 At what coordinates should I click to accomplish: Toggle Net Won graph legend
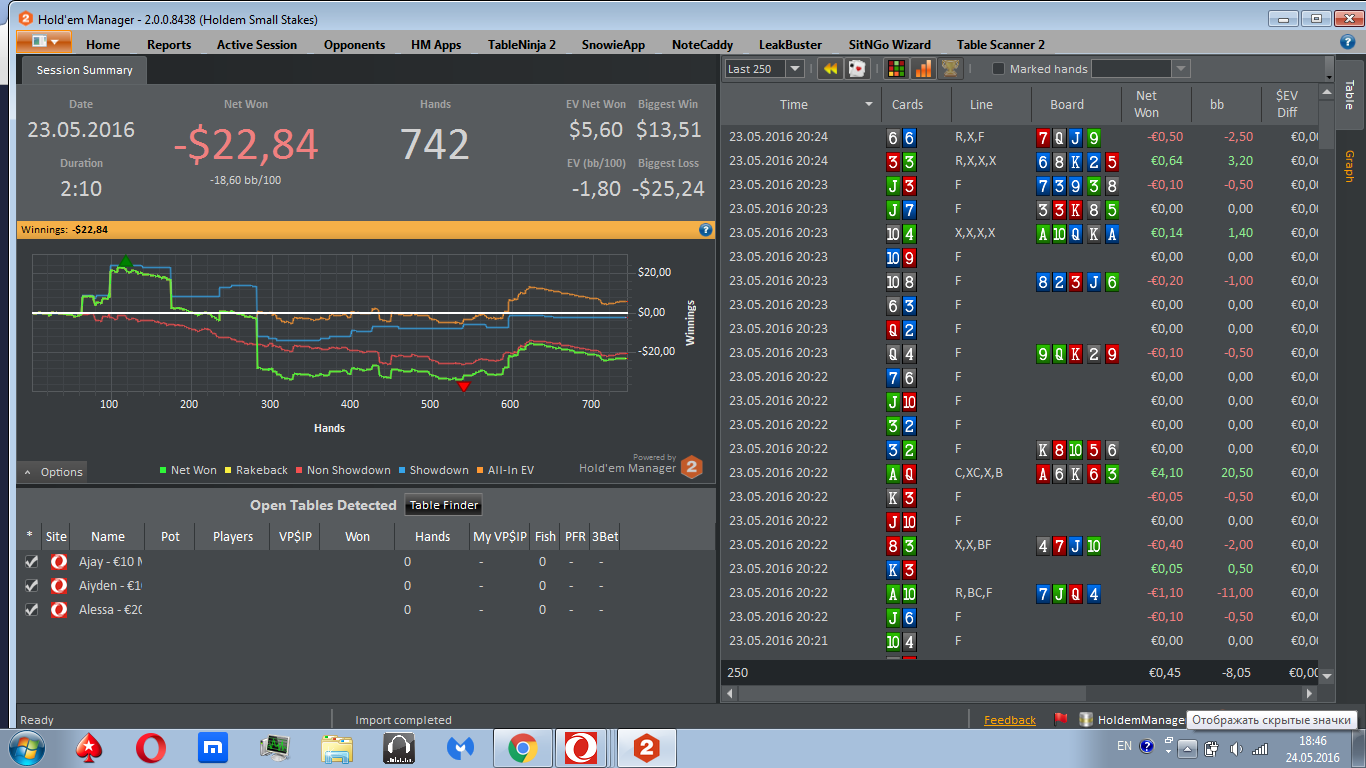click(188, 470)
